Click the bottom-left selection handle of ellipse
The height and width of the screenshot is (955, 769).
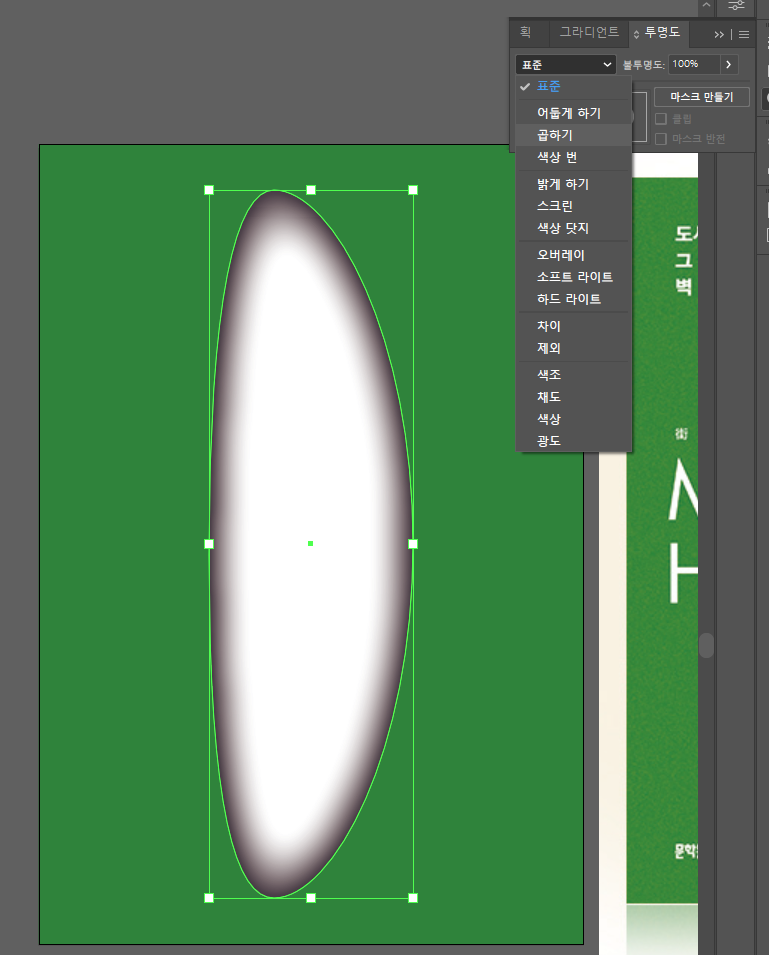tap(209, 898)
